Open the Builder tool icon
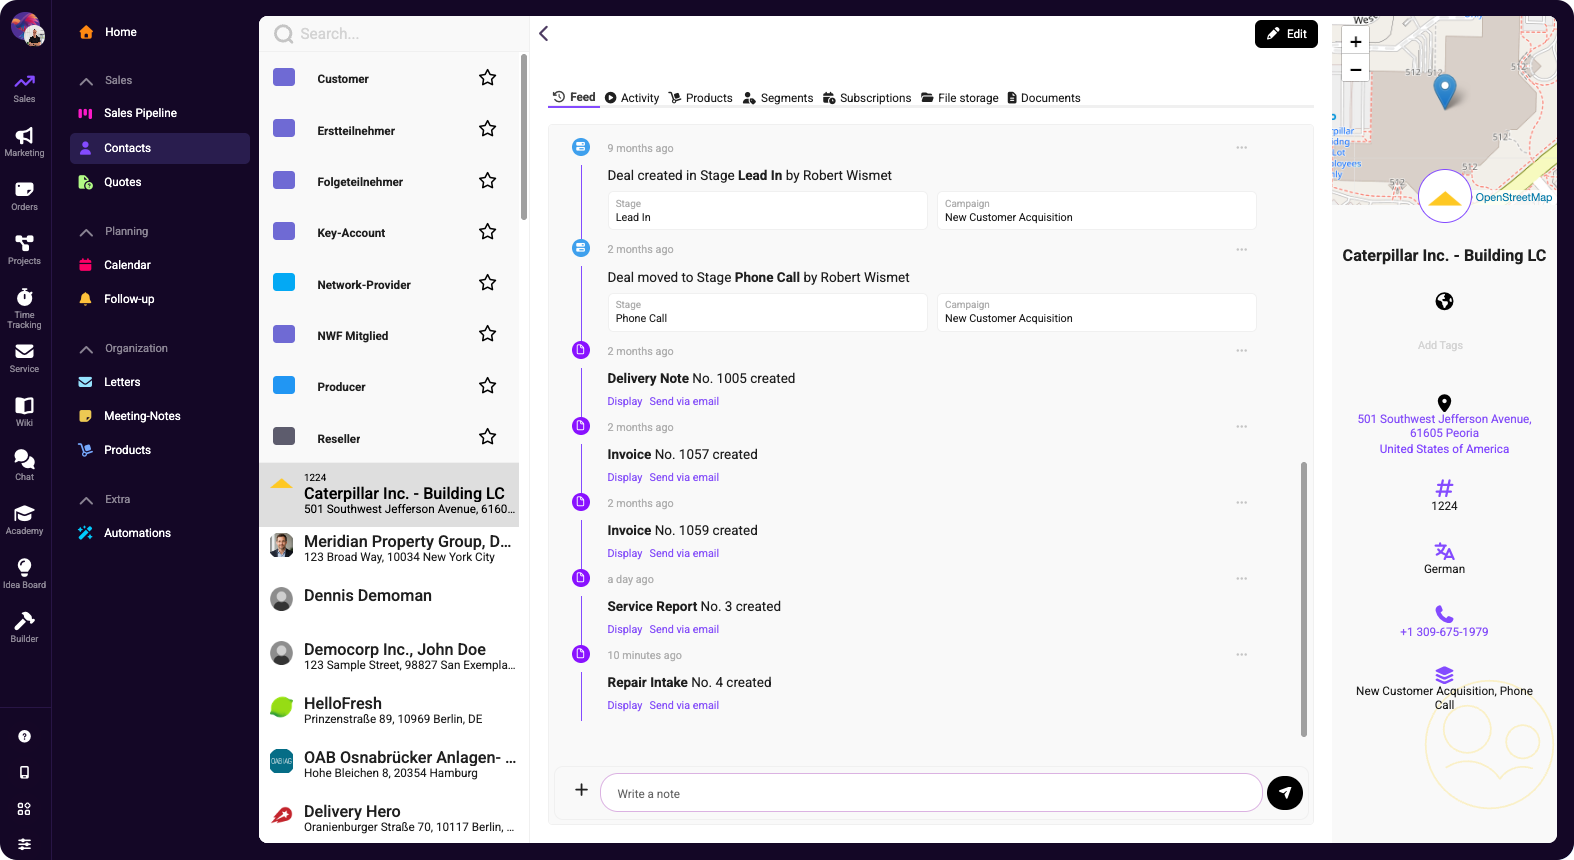1574x860 pixels. 24,621
